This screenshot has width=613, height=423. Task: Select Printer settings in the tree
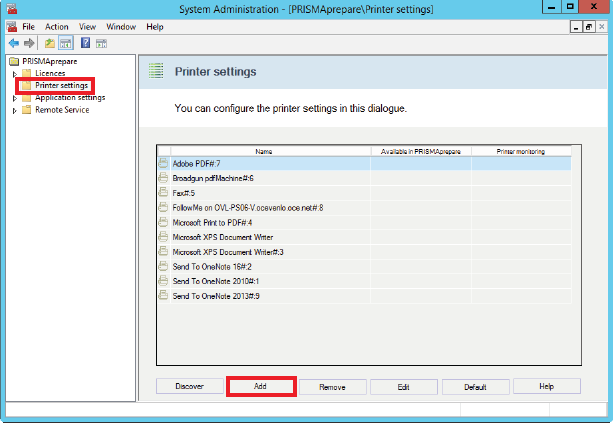(61, 85)
